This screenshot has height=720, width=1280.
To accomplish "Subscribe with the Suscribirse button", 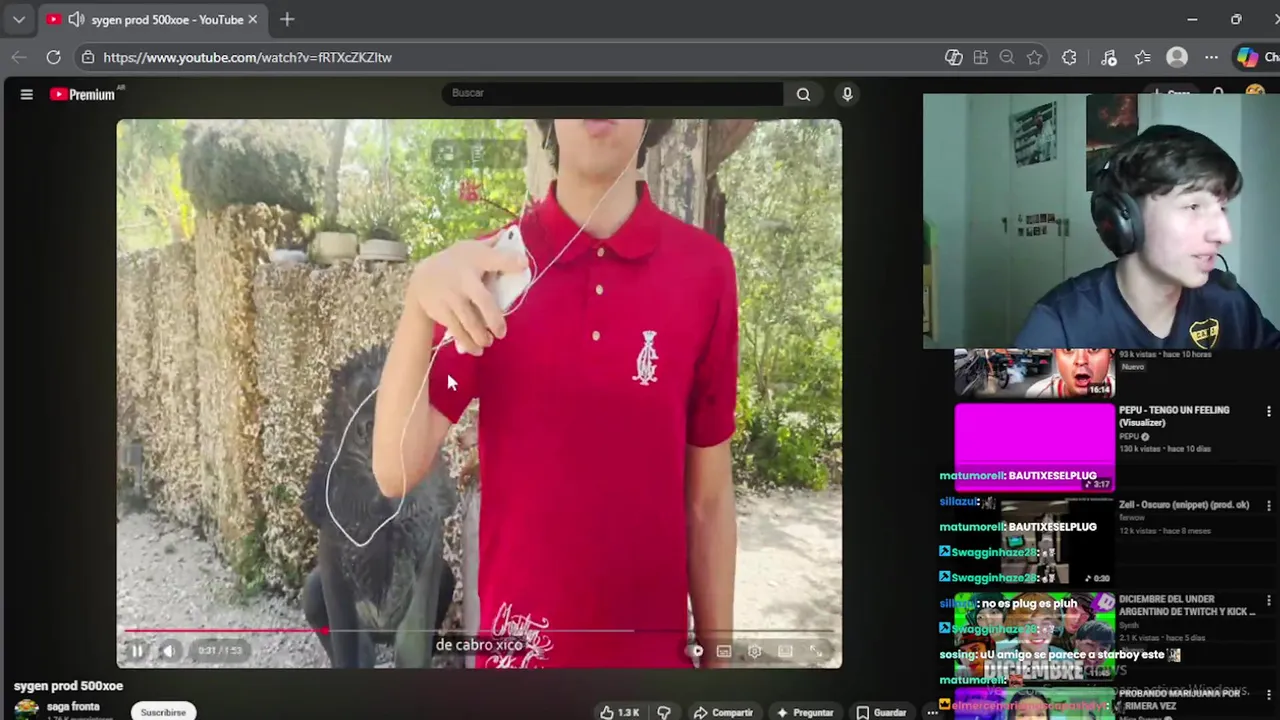I will [x=163, y=712].
